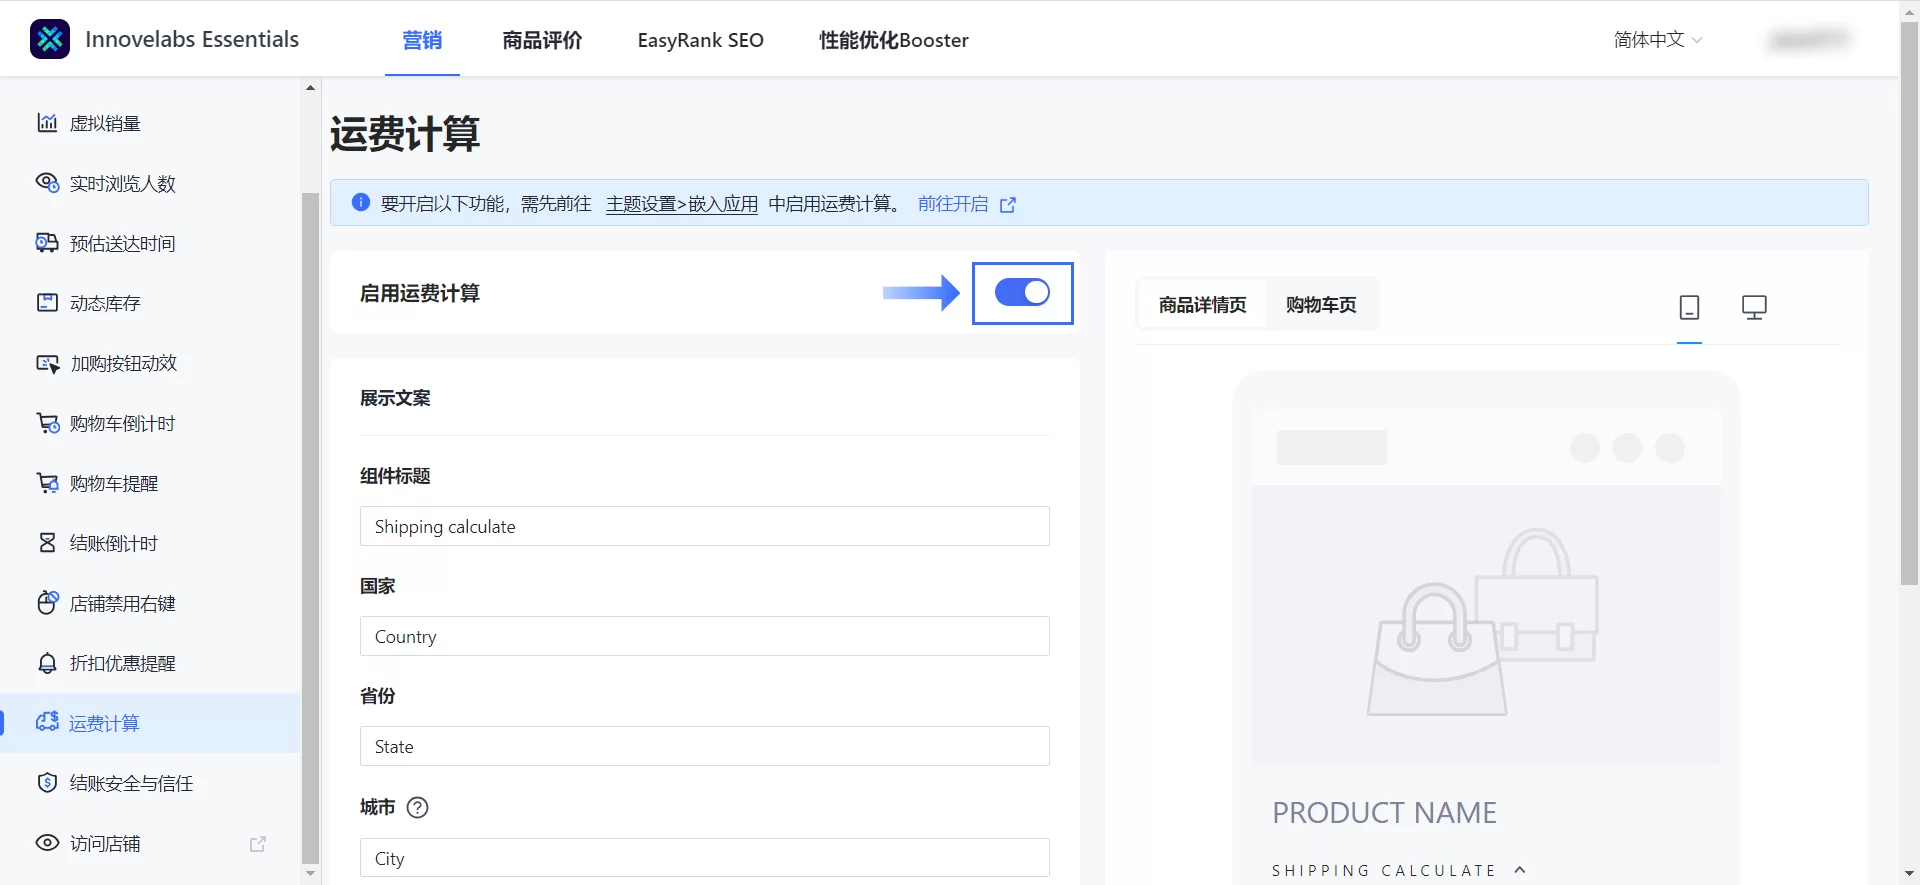Click the 省份 State input field
1920x885 pixels.
[704, 746]
